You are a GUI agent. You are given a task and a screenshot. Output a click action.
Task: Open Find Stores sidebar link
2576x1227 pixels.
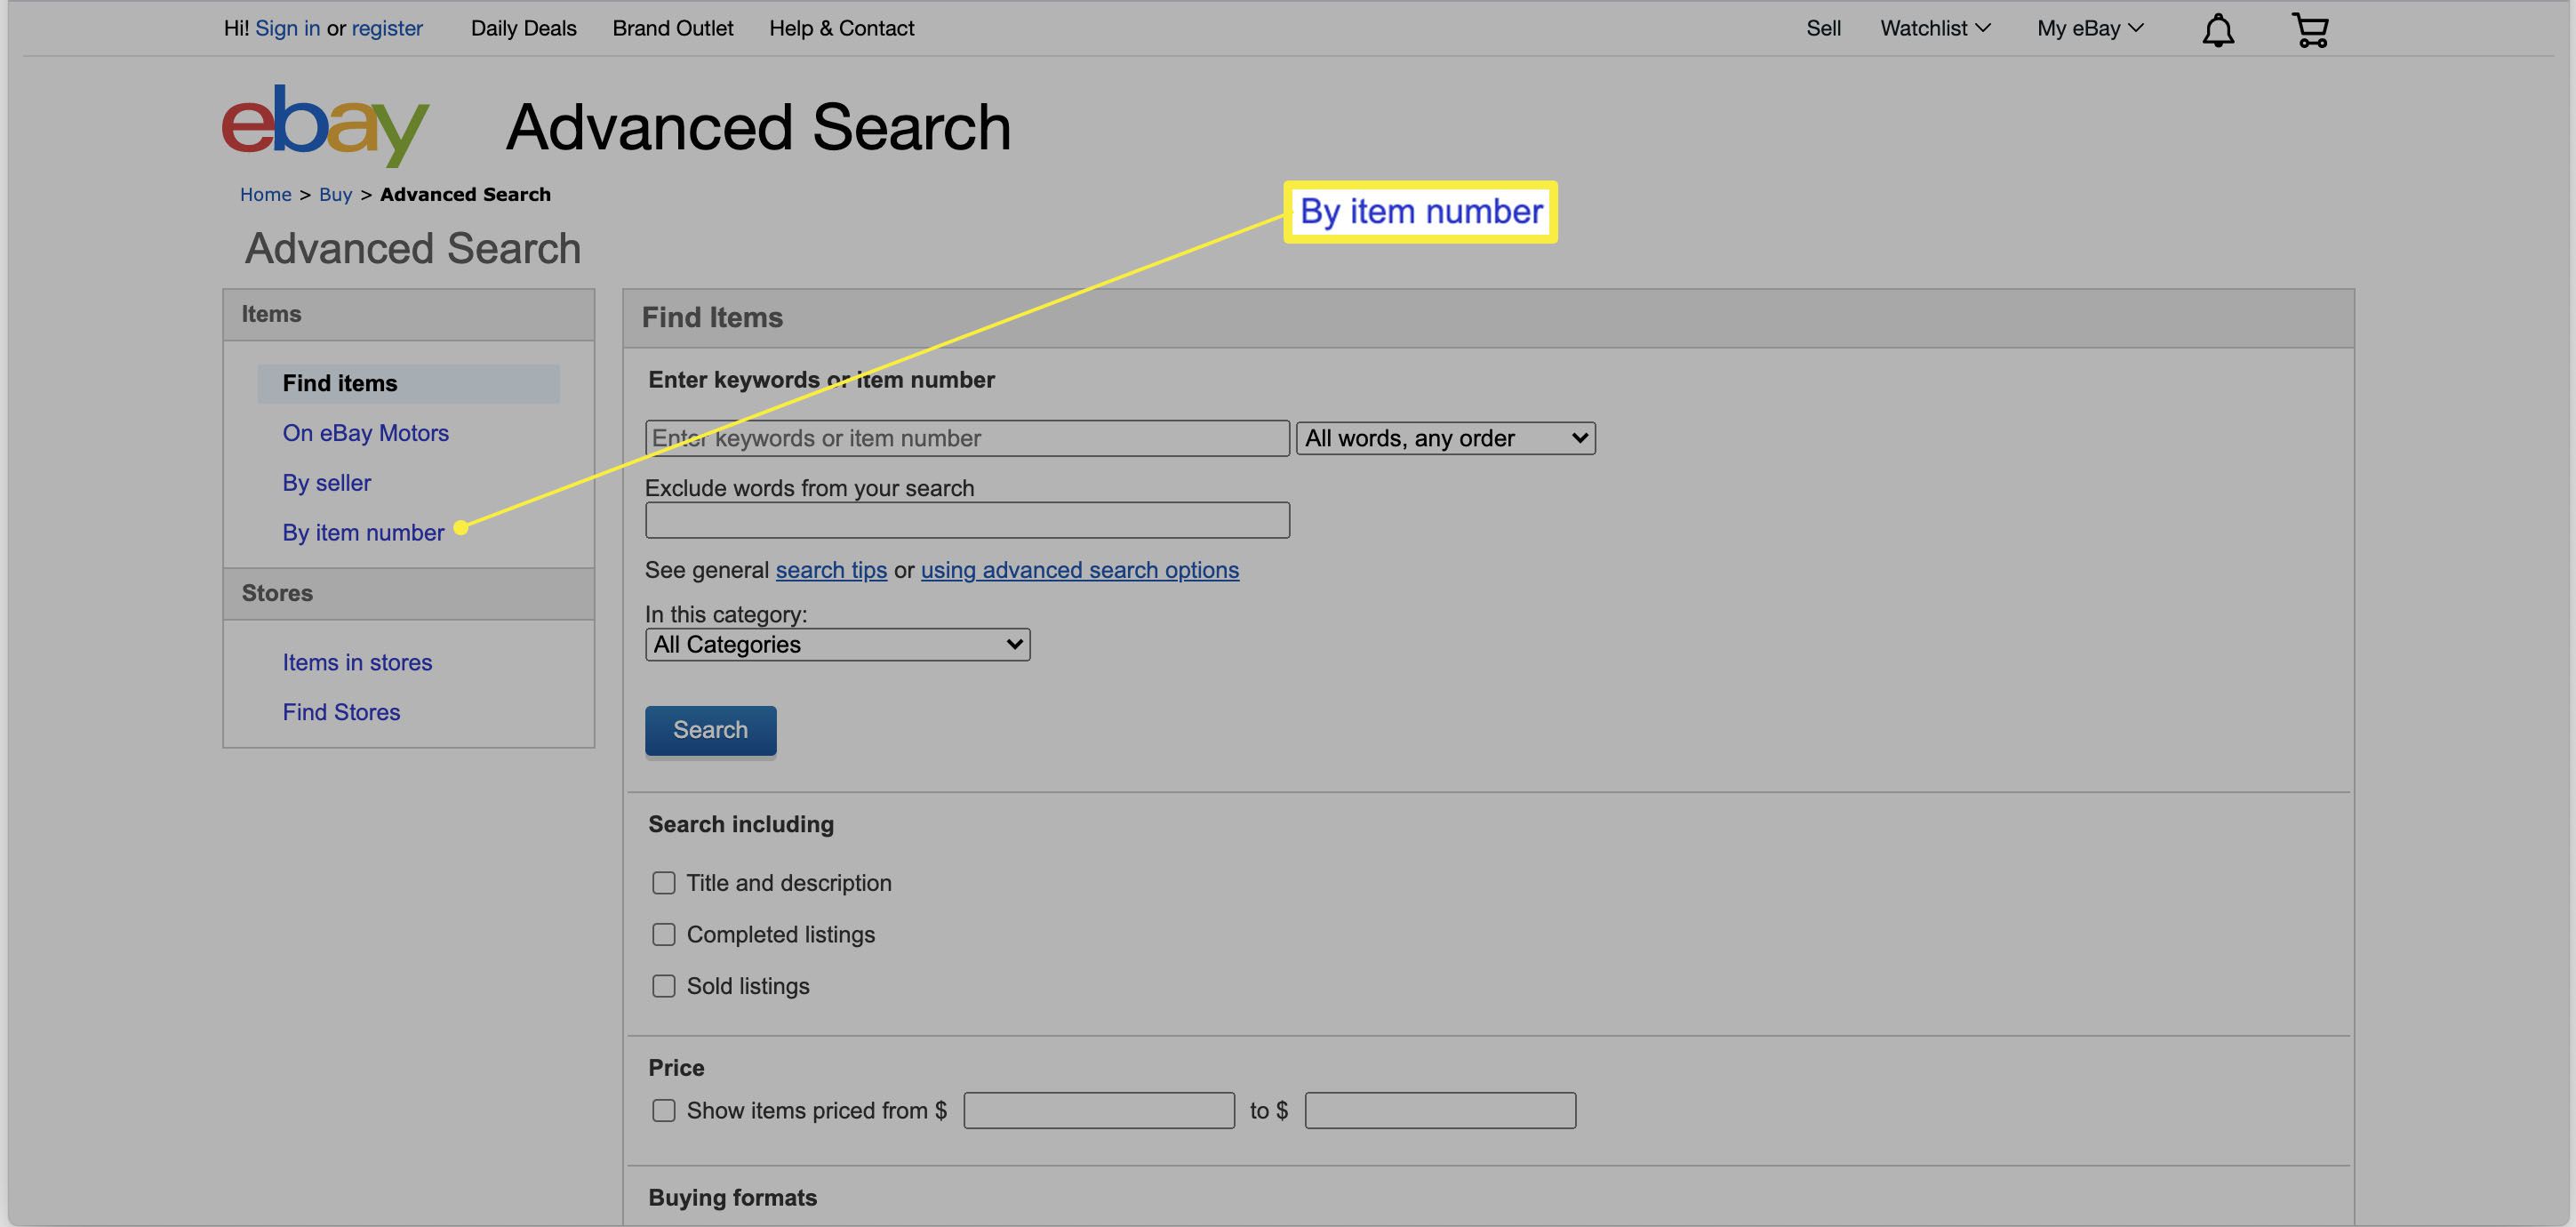tap(341, 712)
